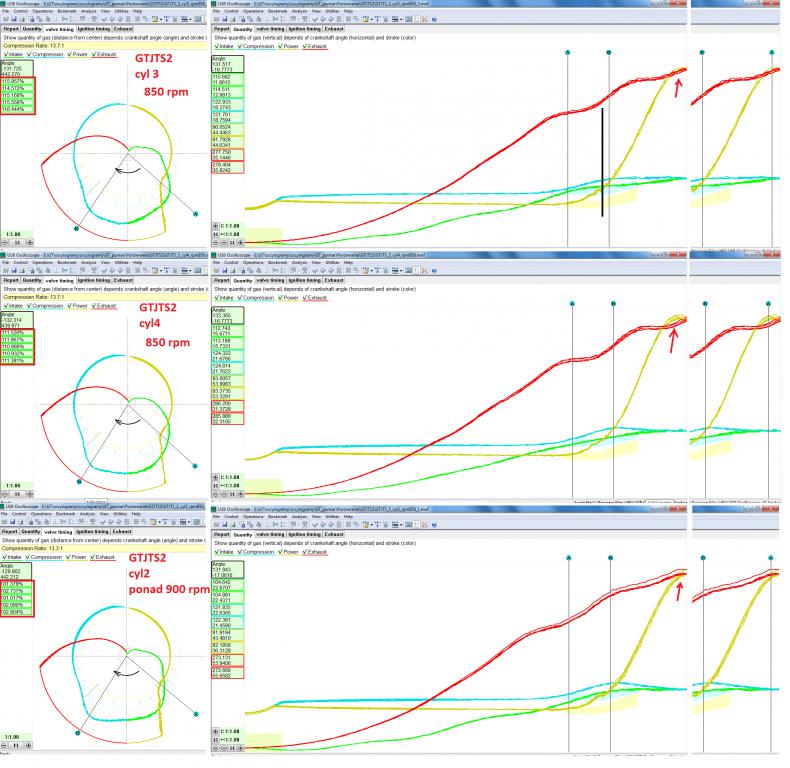Expand channel lines dropdown arrow, cyl4 graph window
The image size is (790, 768).
pyautogui.click(x=402, y=271)
